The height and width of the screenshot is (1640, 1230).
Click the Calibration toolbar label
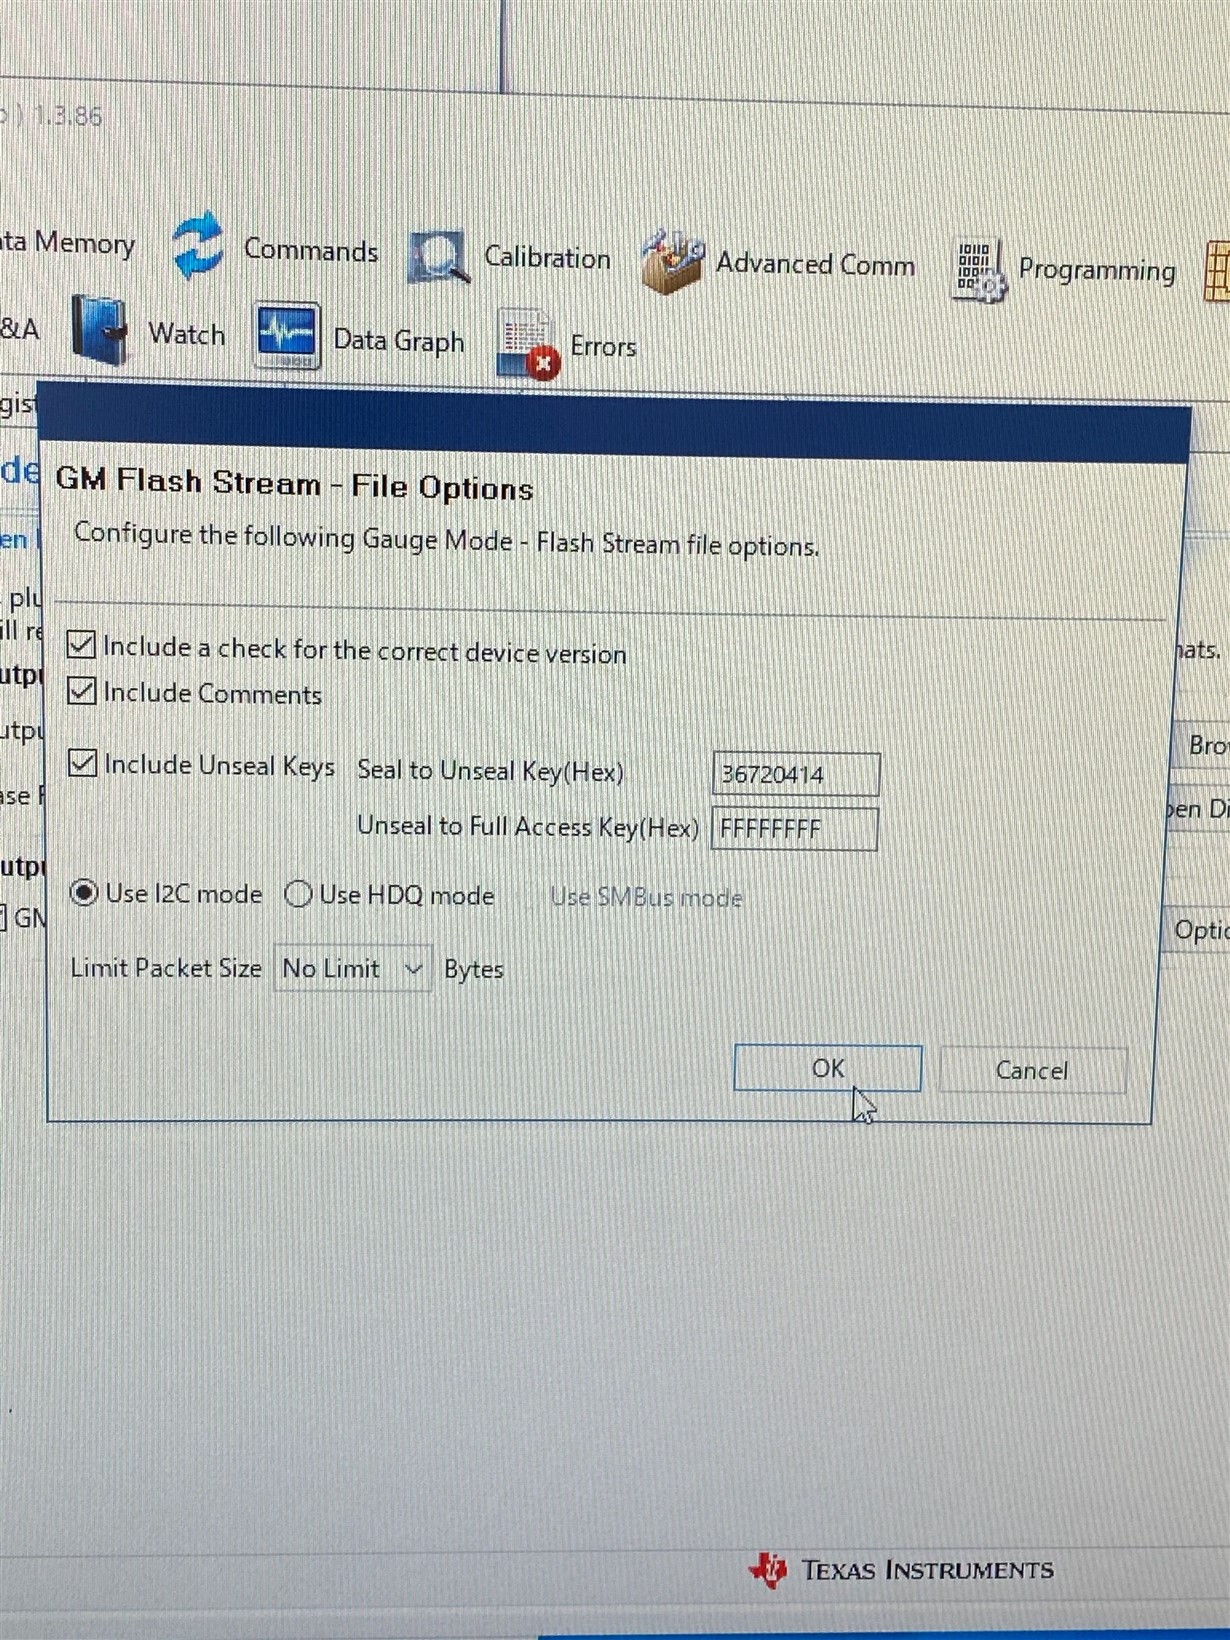[547, 257]
